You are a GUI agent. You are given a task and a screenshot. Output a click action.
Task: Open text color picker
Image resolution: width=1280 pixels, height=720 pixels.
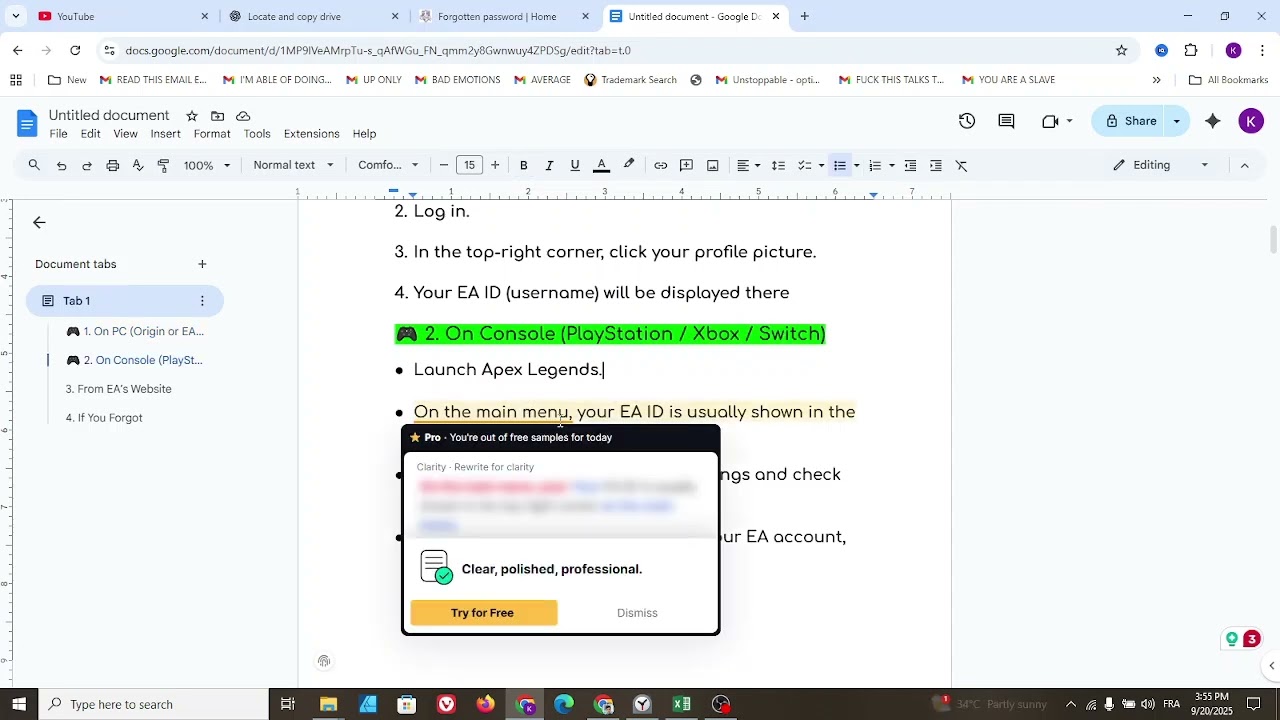tap(602, 165)
